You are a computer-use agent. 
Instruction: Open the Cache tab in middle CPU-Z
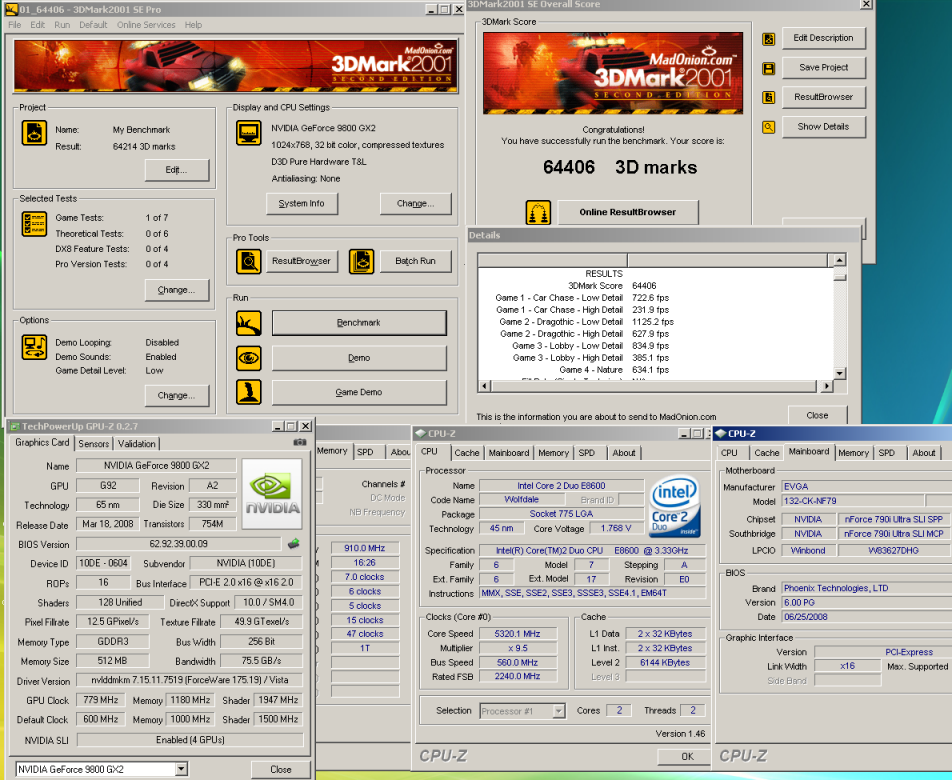point(467,453)
